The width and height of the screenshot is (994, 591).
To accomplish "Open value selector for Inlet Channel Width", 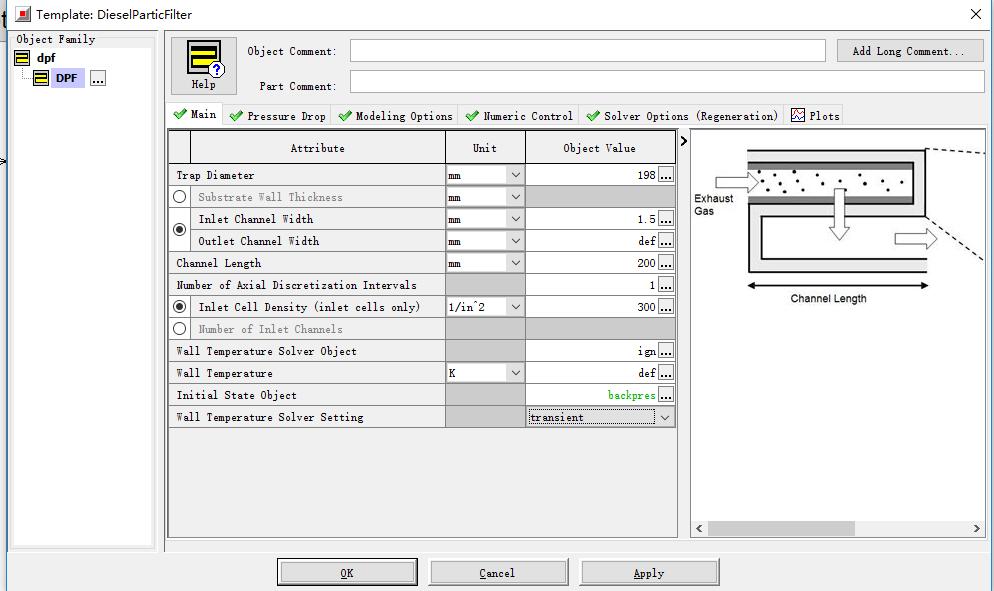I will 666,219.
